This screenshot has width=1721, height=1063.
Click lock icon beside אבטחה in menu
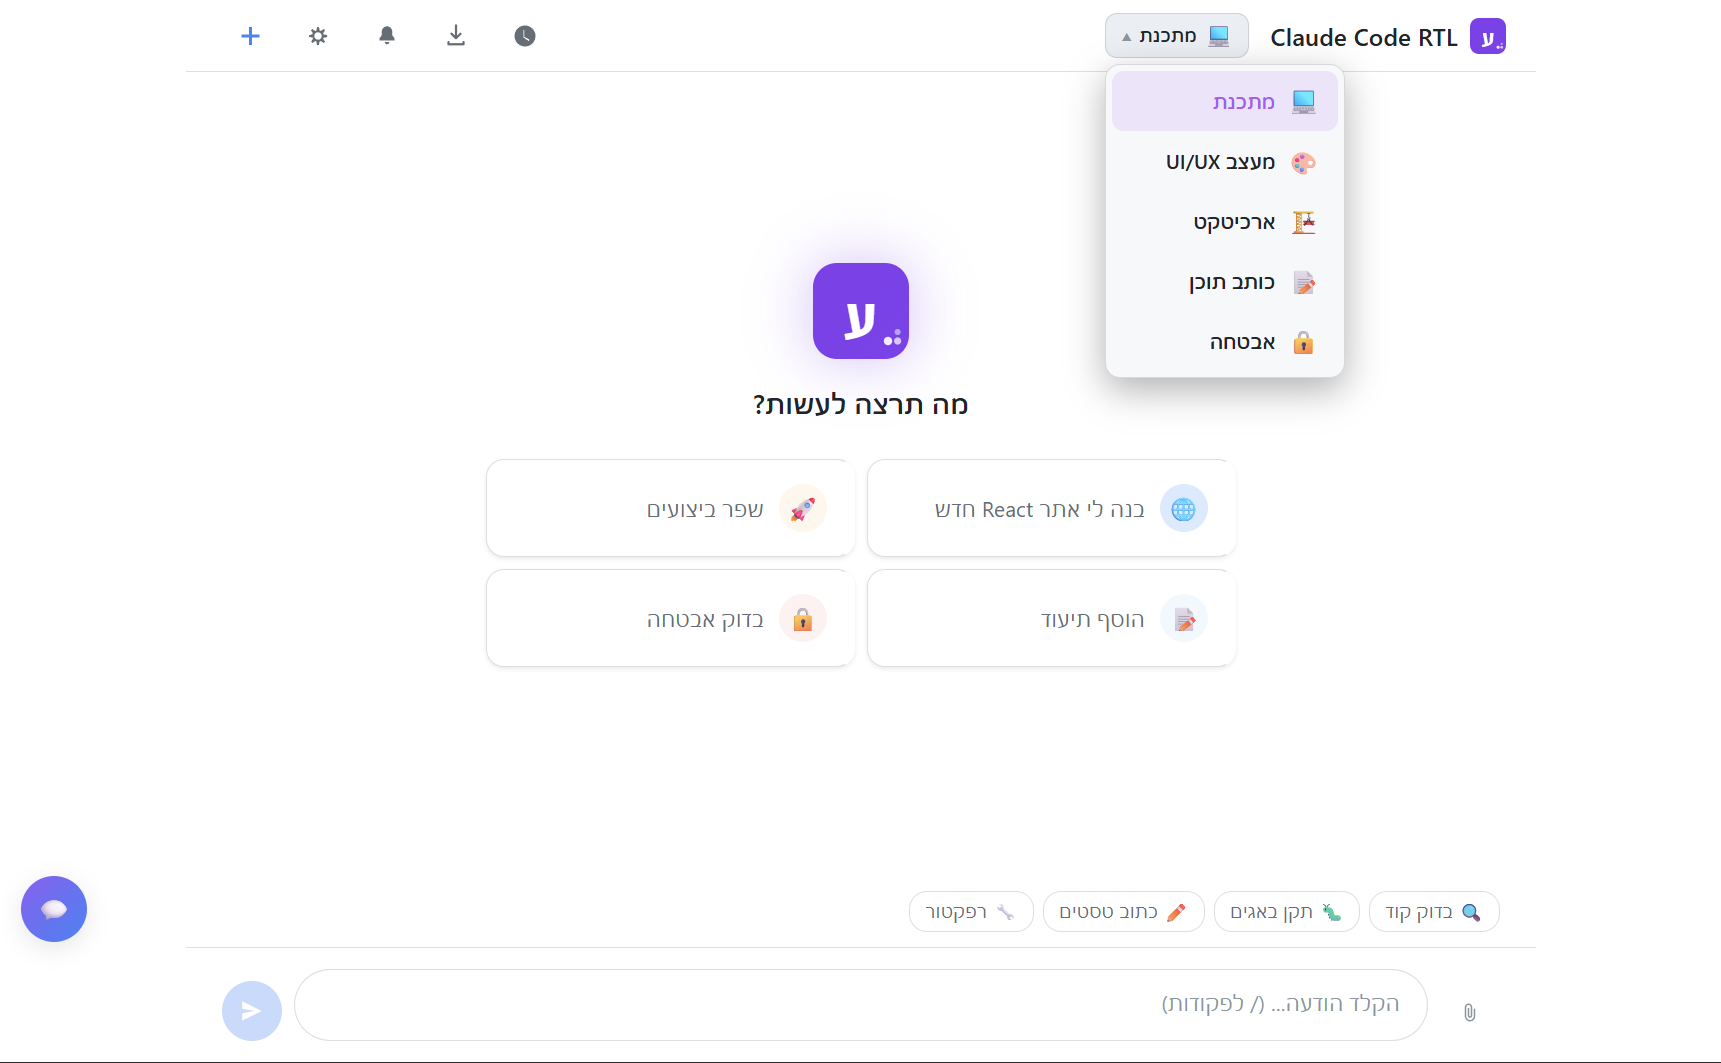click(1303, 342)
